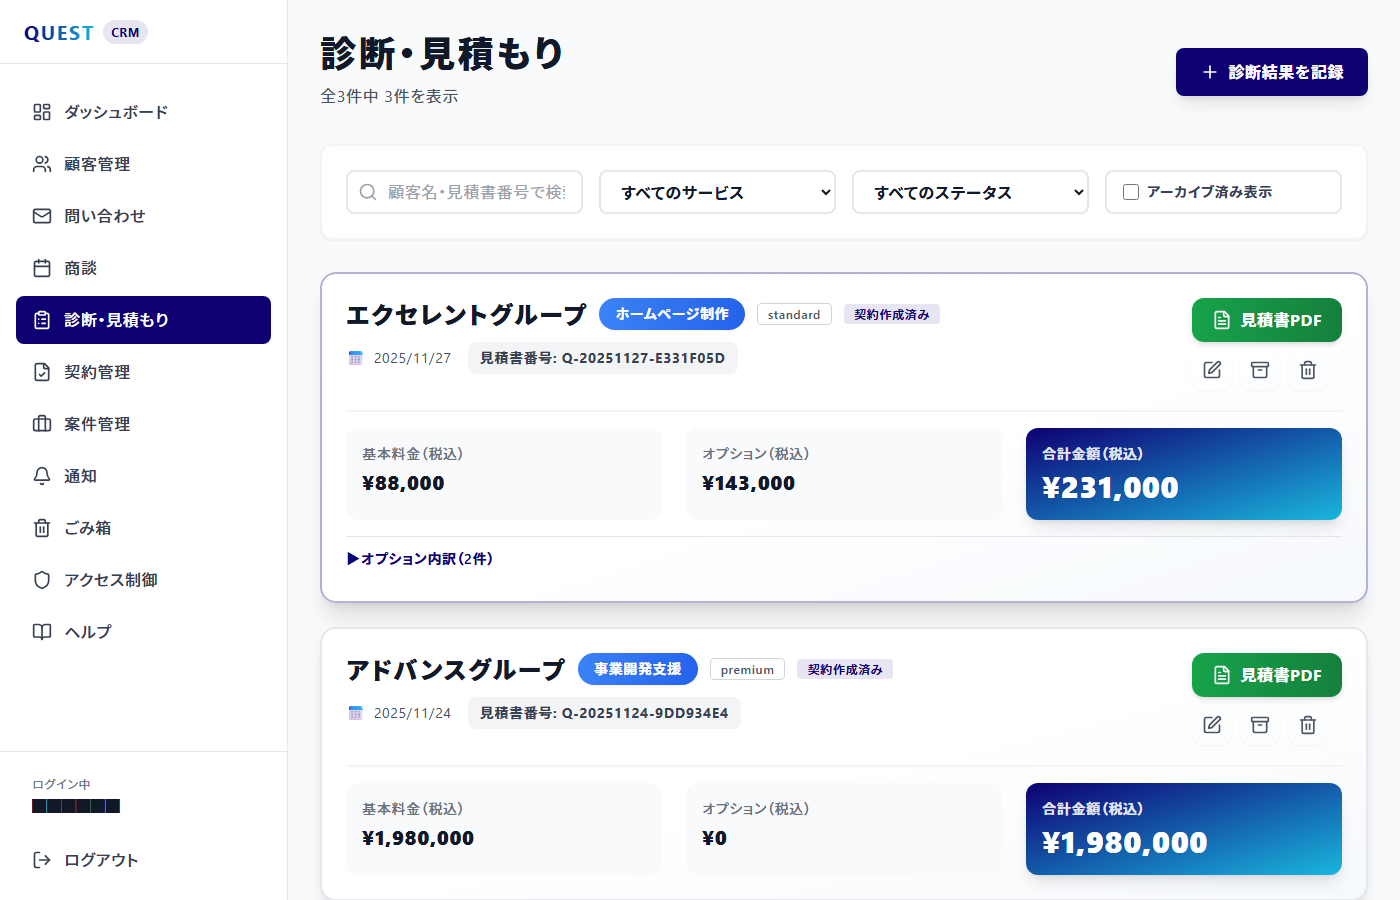The image size is (1400, 900).
Task: Click the customer name search field
Action: (475, 192)
